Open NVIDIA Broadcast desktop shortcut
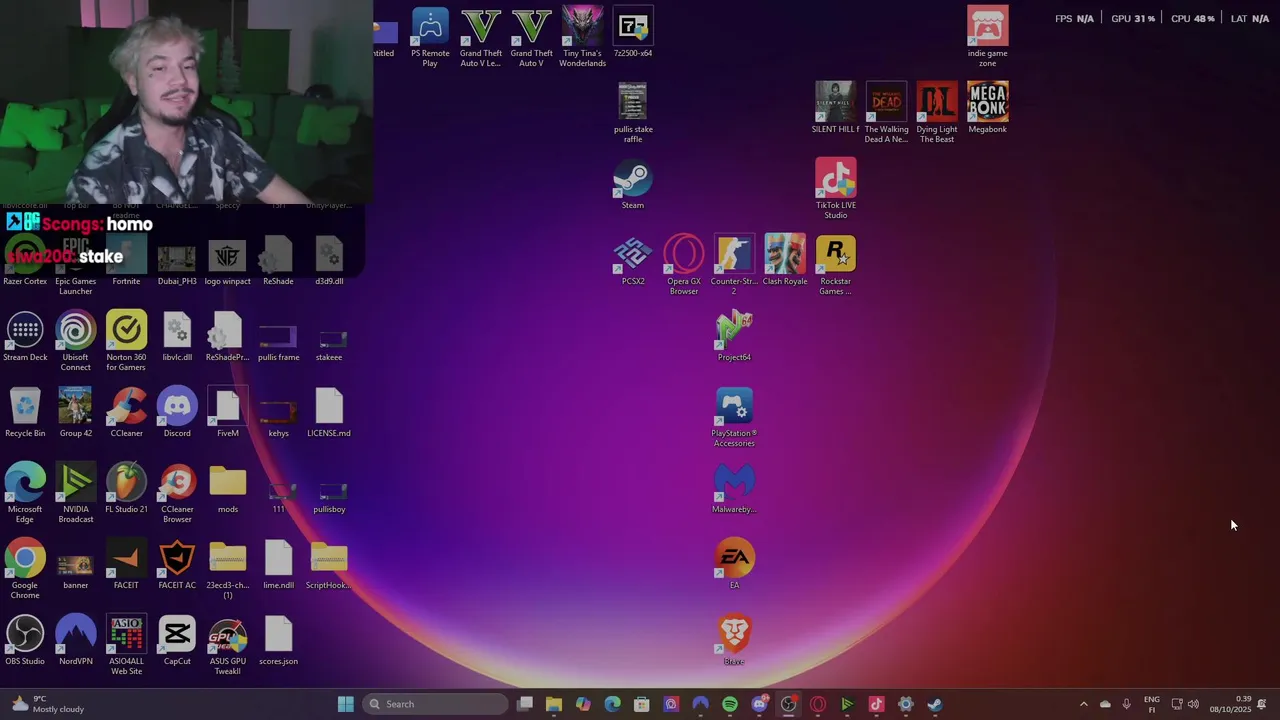The image size is (1280, 720). tap(75, 493)
